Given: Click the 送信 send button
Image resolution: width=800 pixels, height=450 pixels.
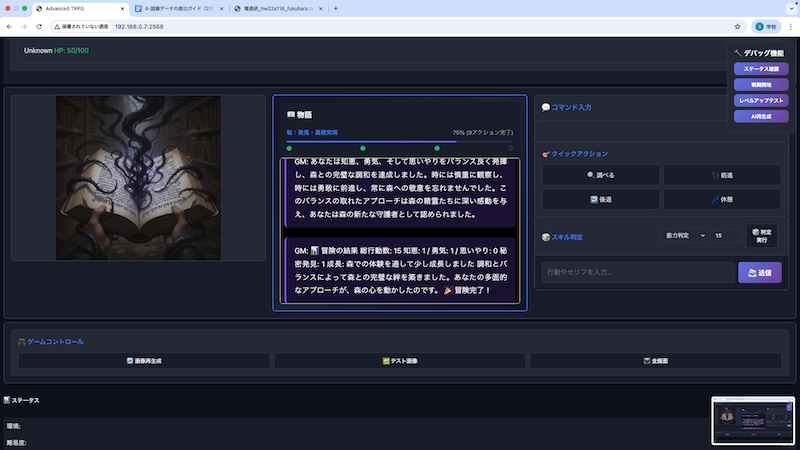Looking at the screenshot, I should pyautogui.click(x=759, y=272).
